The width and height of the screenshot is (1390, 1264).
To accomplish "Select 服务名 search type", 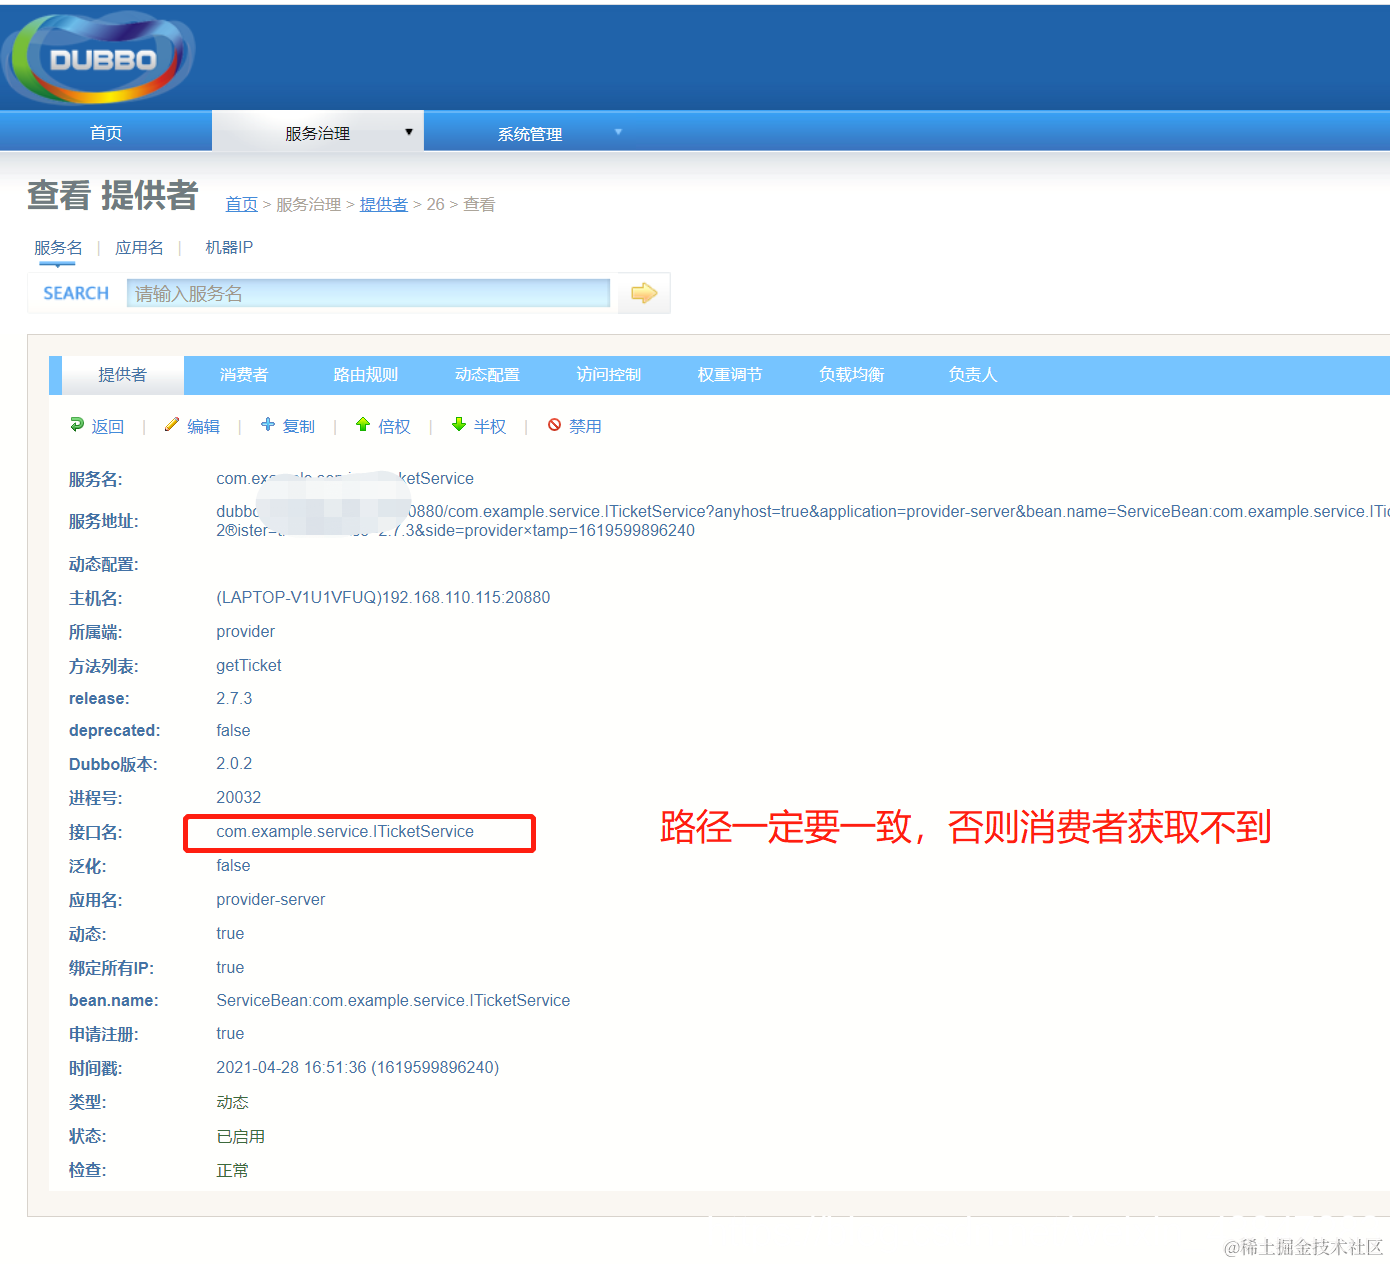I will (x=58, y=248).
